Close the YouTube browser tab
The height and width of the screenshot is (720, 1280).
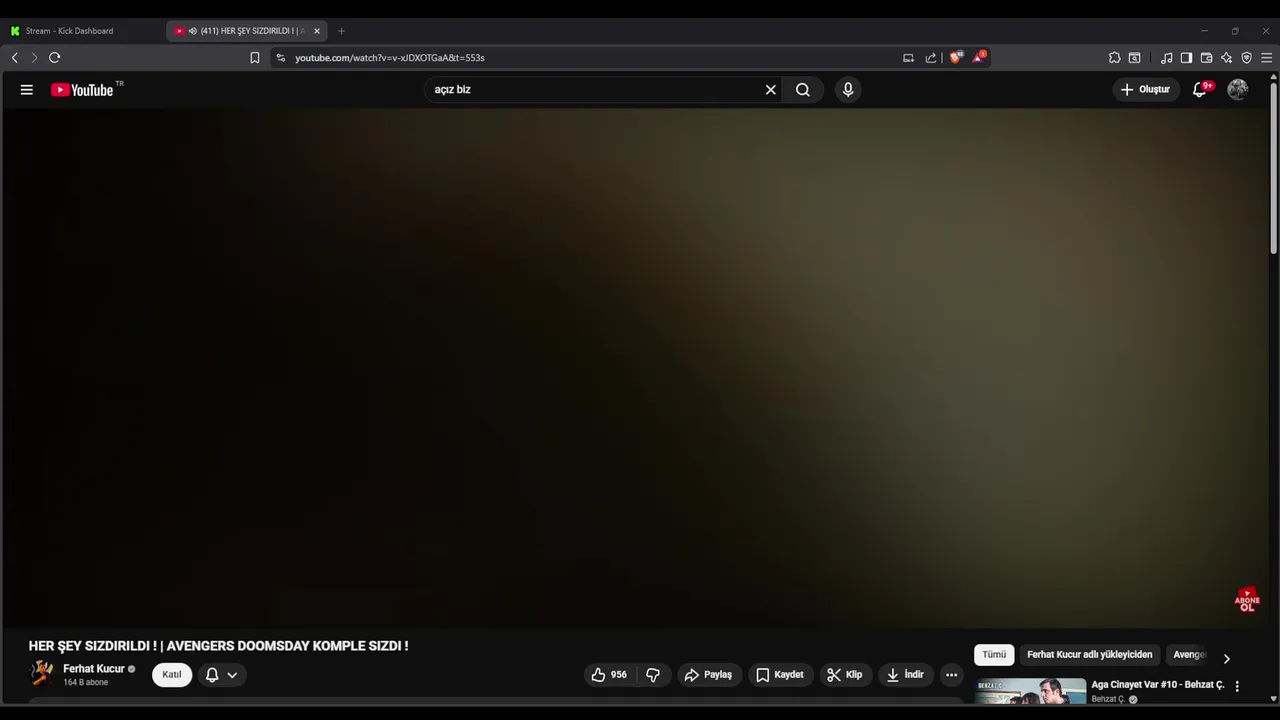click(317, 31)
